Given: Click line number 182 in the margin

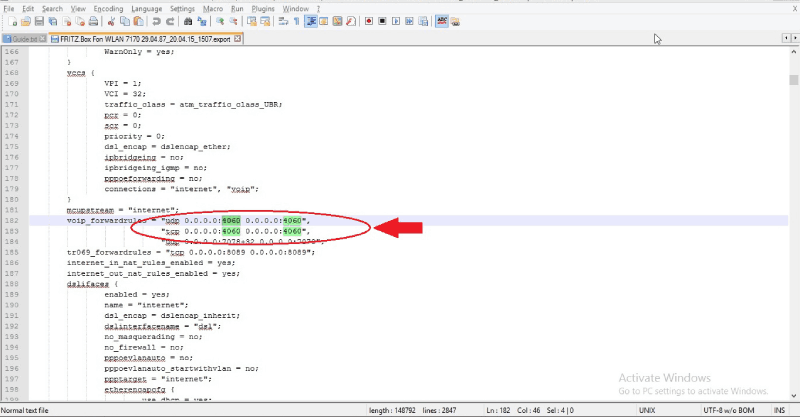Looking at the screenshot, I should point(12,220).
